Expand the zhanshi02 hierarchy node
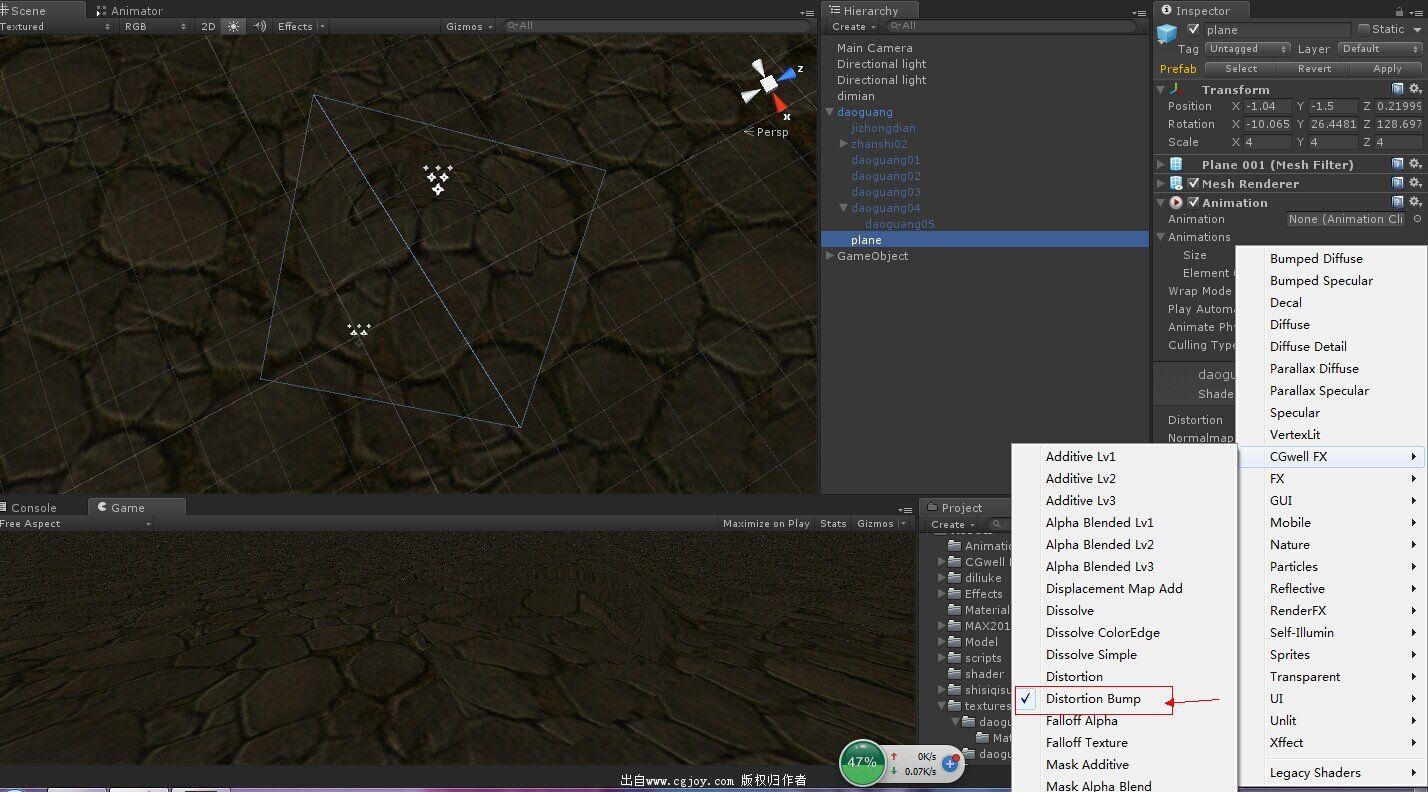The height and width of the screenshot is (792, 1428). click(843, 144)
